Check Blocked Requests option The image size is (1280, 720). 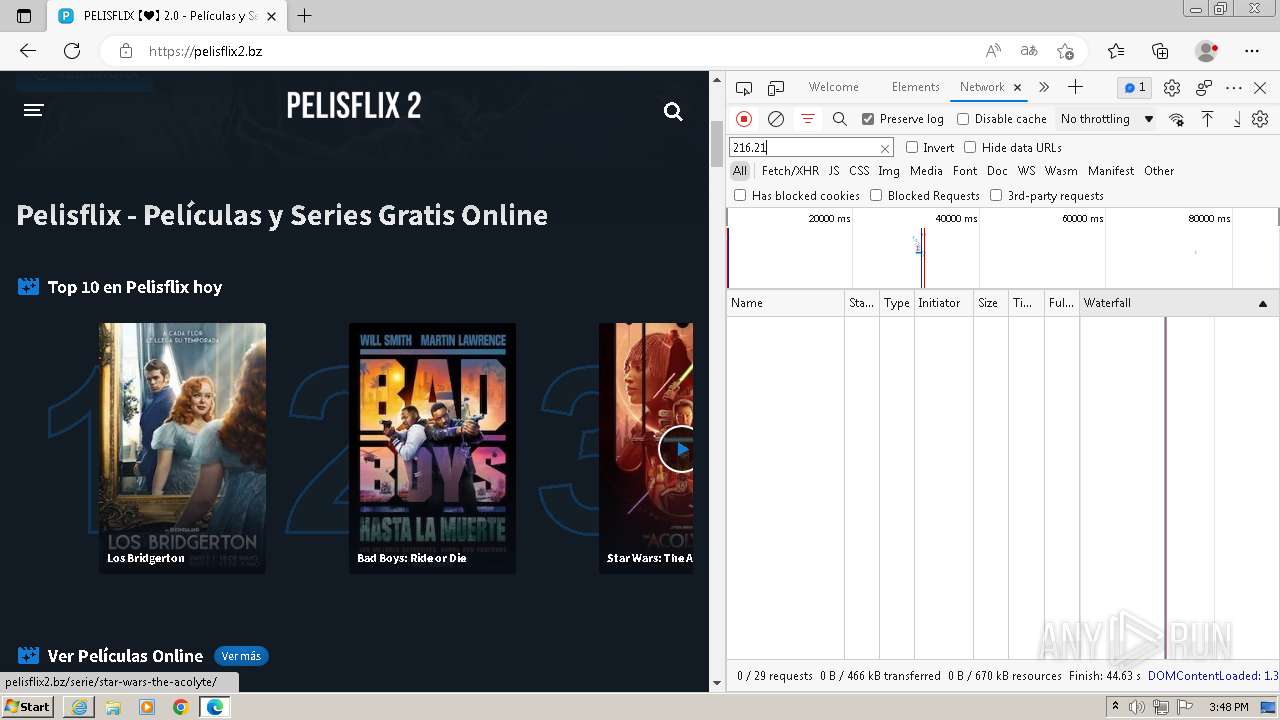pyautogui.click(x=876, y=195)
